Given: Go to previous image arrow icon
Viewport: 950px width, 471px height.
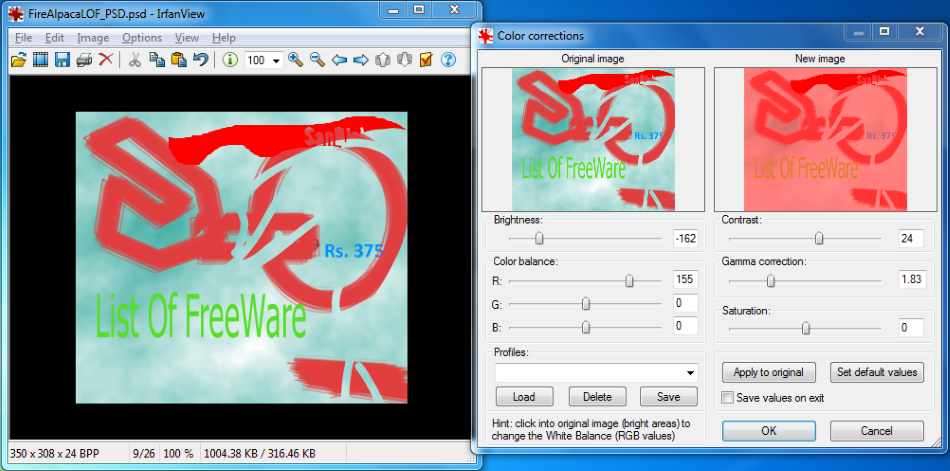Looking at the screenshot, I should 340,59.
